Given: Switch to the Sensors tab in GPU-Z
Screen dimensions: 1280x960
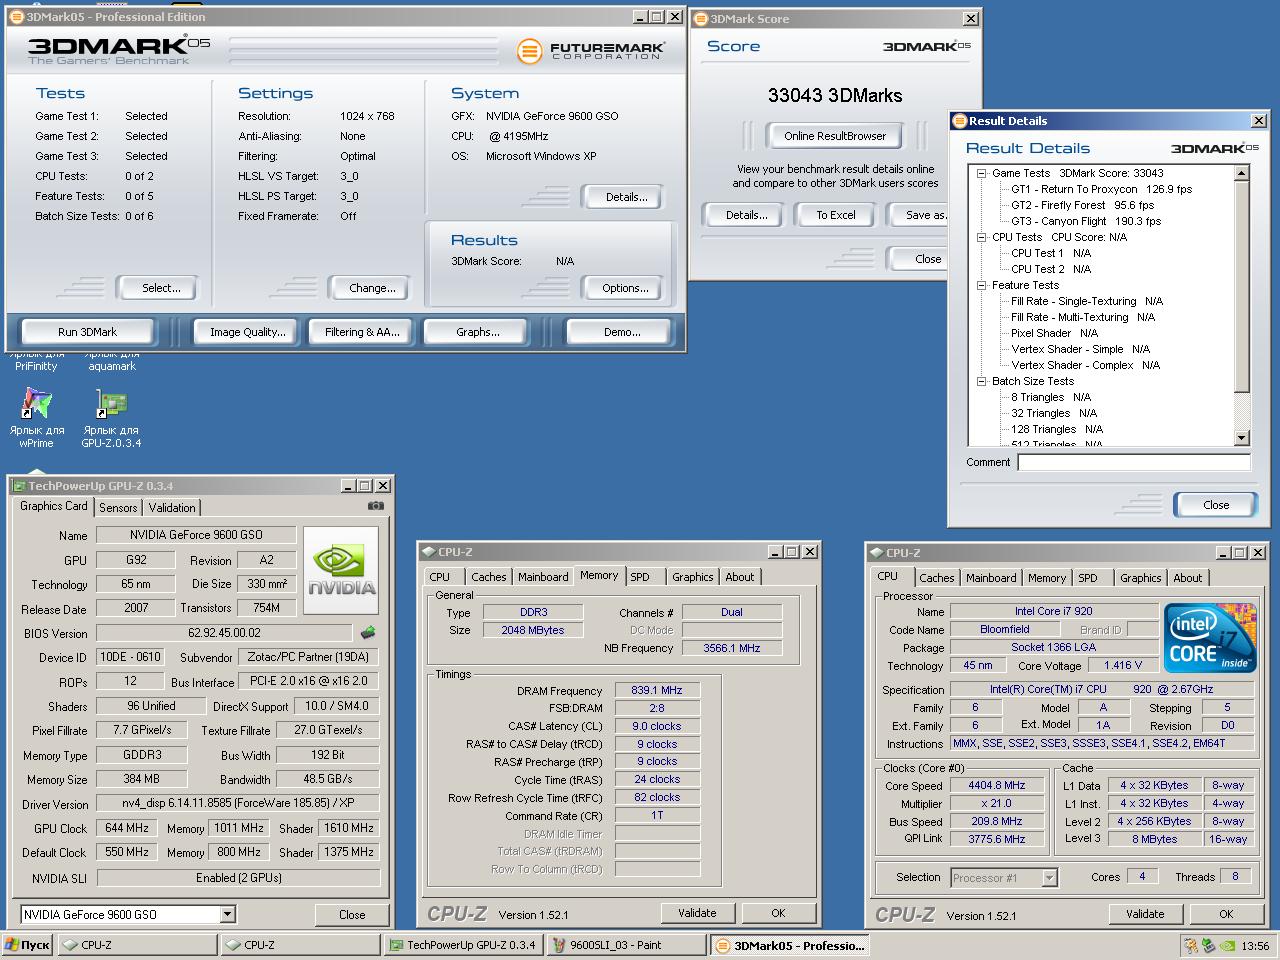Looking at the screenshot, I should pos(118,508).
